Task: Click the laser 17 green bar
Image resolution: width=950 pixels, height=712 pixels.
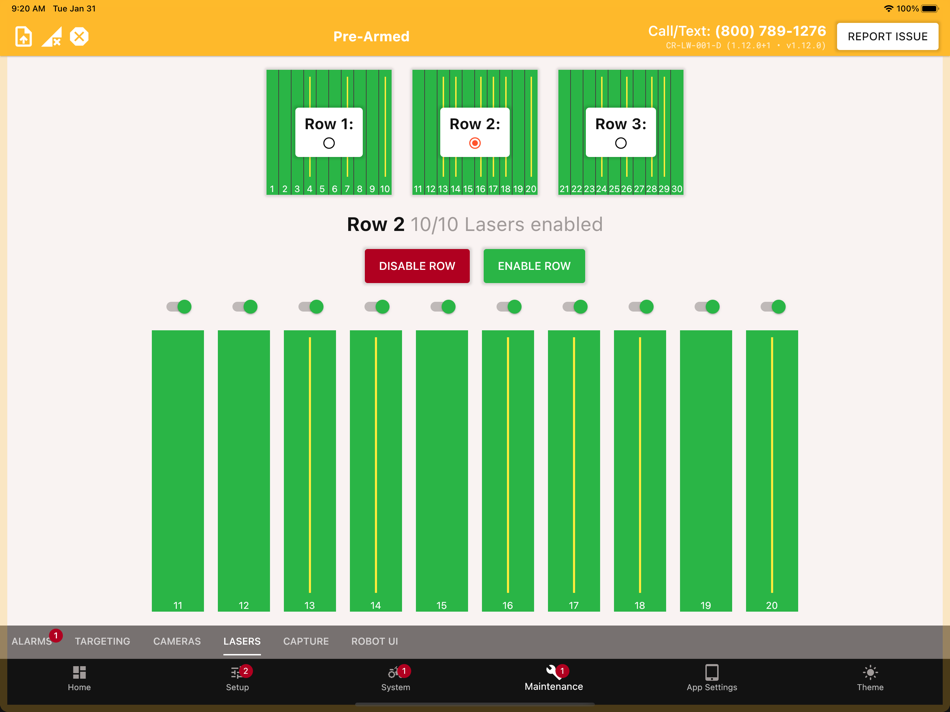Action: click(574, 471)
